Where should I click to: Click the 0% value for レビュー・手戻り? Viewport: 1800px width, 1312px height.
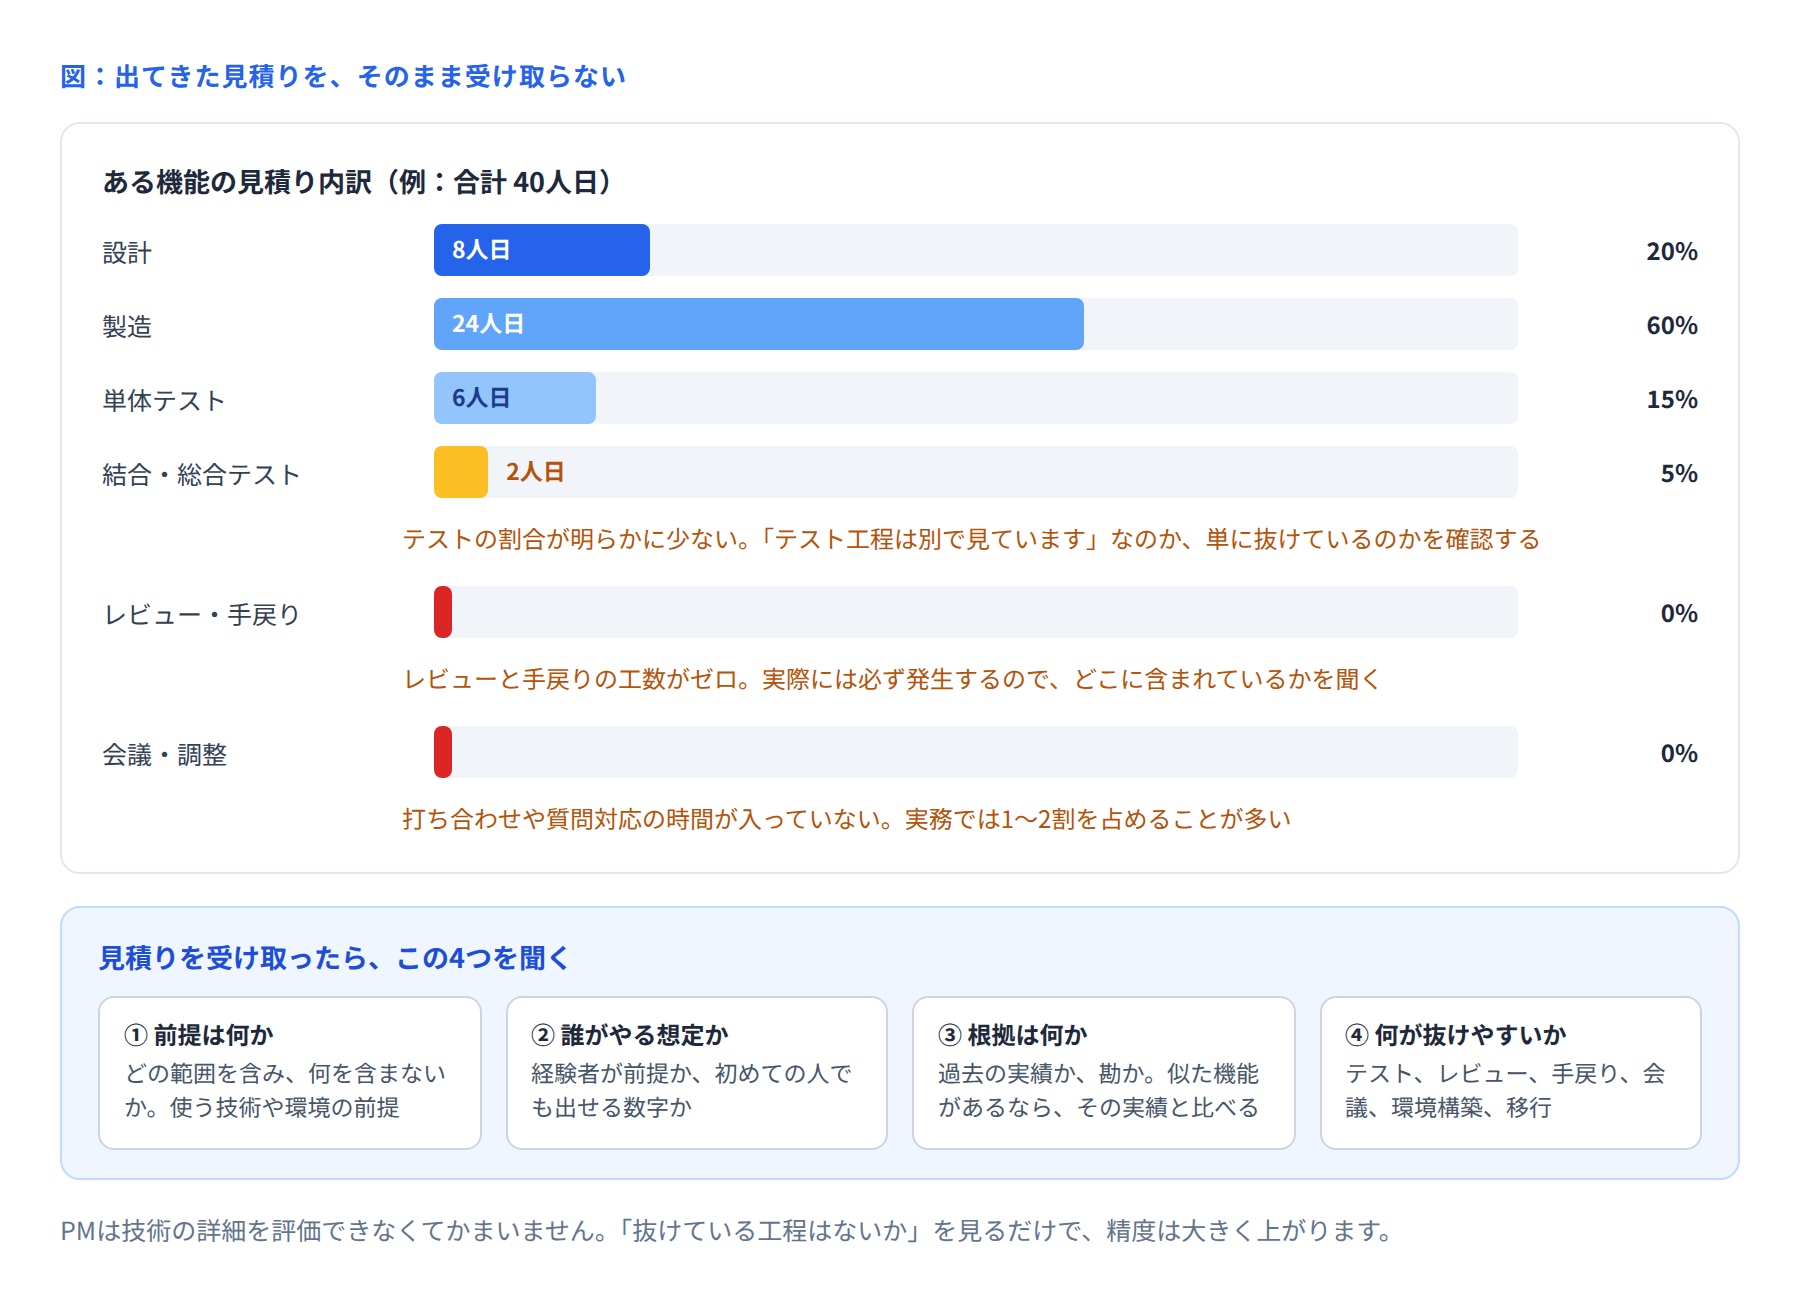point(1679,614)
